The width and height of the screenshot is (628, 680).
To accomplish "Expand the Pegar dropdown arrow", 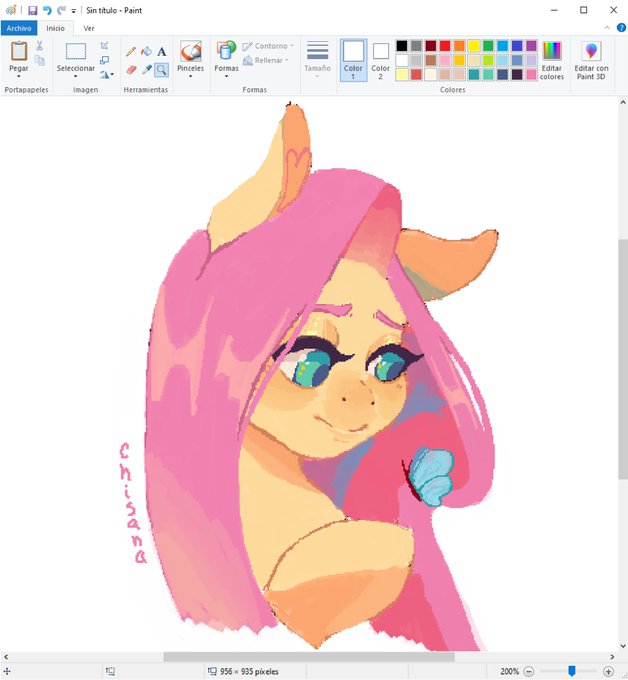I will (19, 77).
